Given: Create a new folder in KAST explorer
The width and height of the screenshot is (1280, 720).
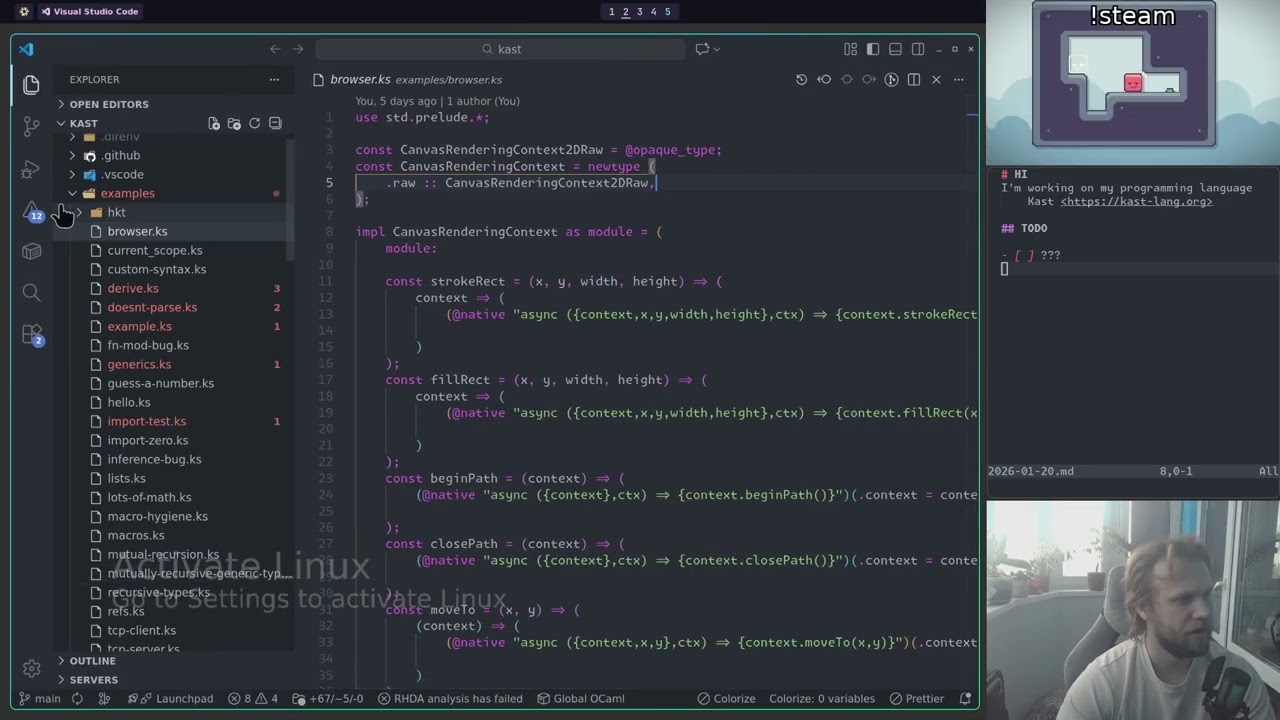Looking at the screenshot, I should pyautogui.click(x=234, y=123).
